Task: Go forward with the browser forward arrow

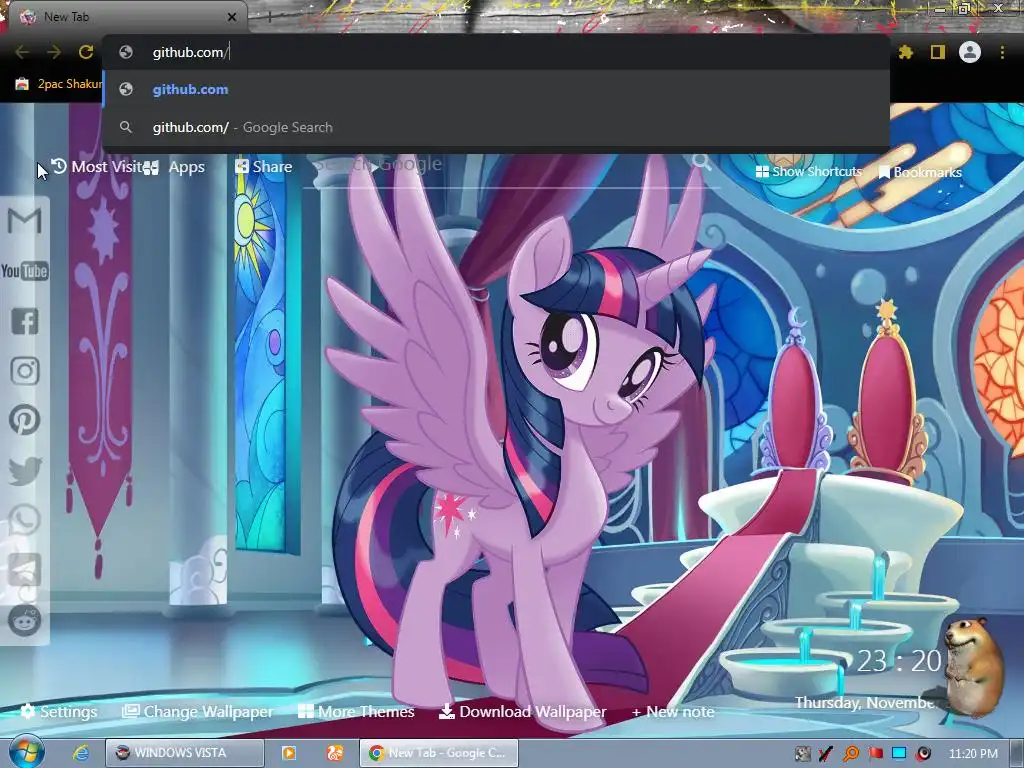Action: click(x=54, y=52)
